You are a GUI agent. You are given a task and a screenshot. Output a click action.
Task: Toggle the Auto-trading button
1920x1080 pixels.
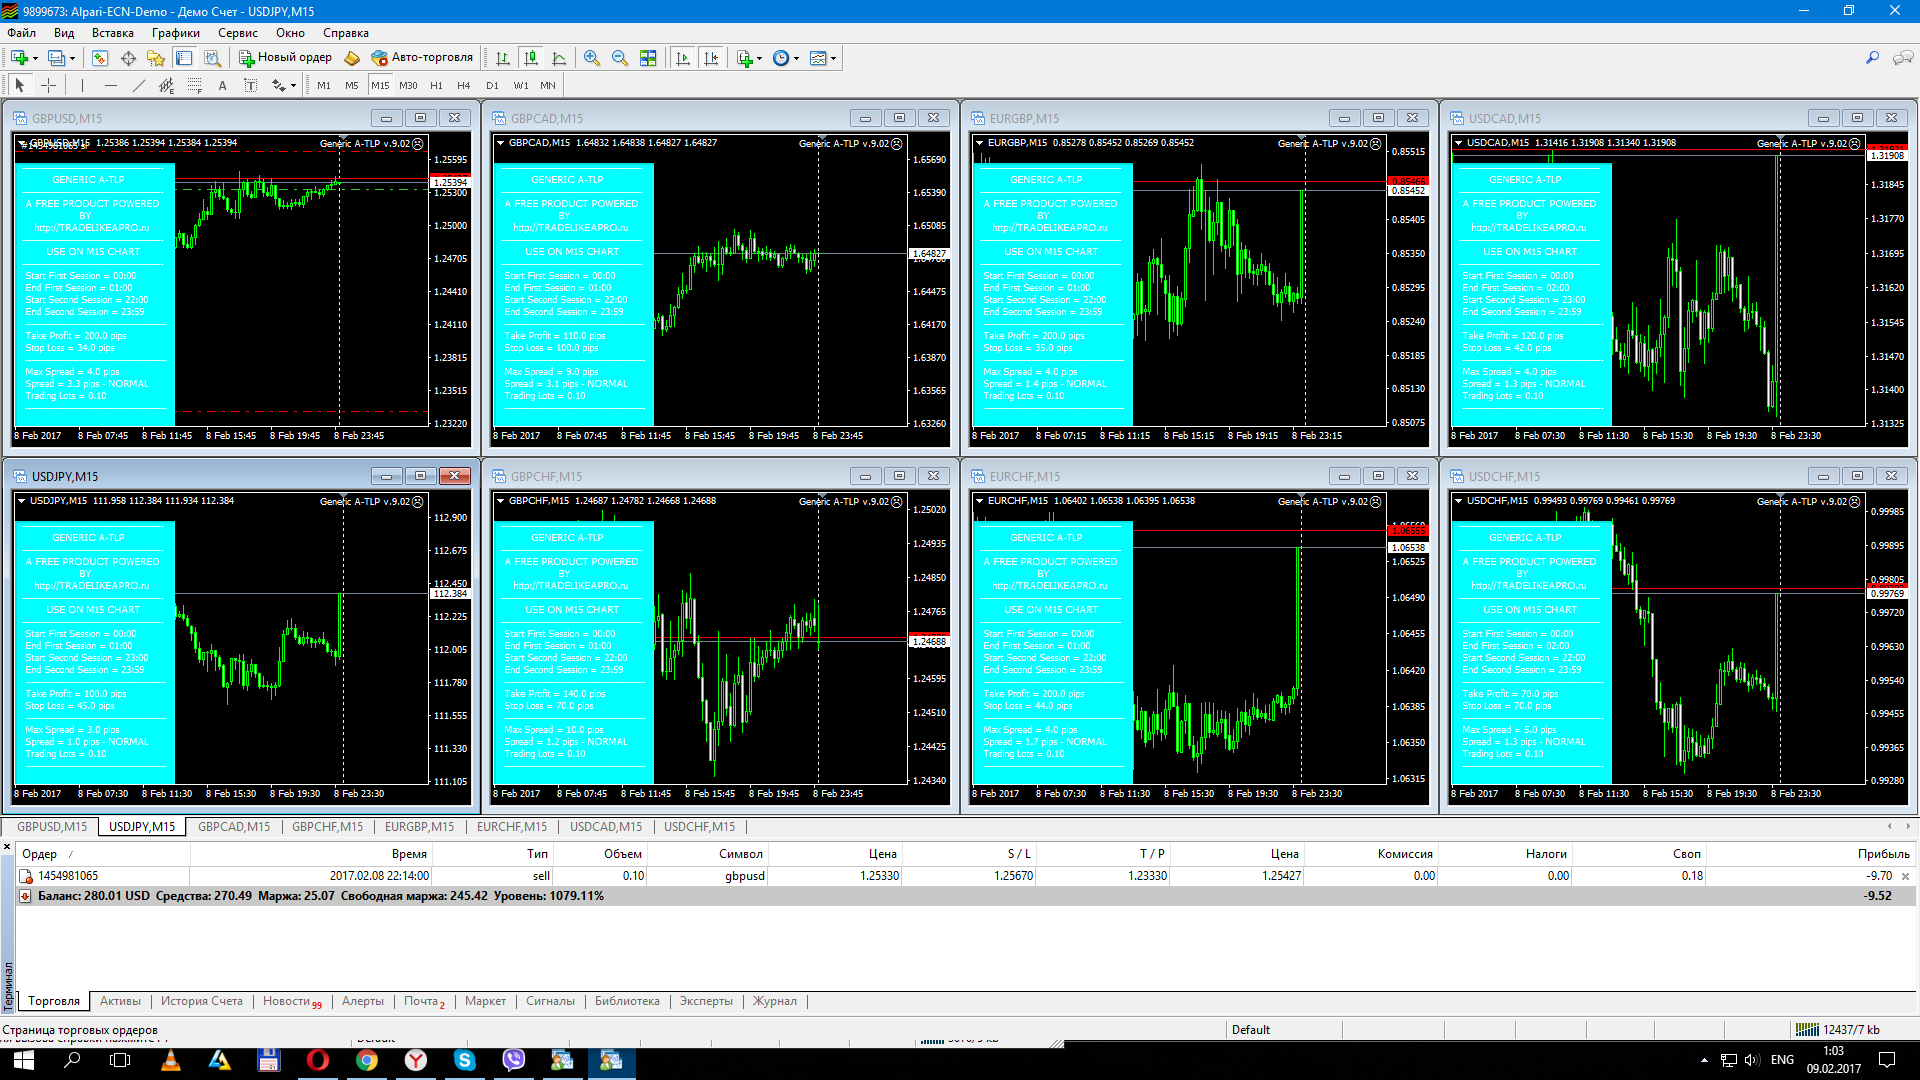pyautogui.click(x=422, y=58)
